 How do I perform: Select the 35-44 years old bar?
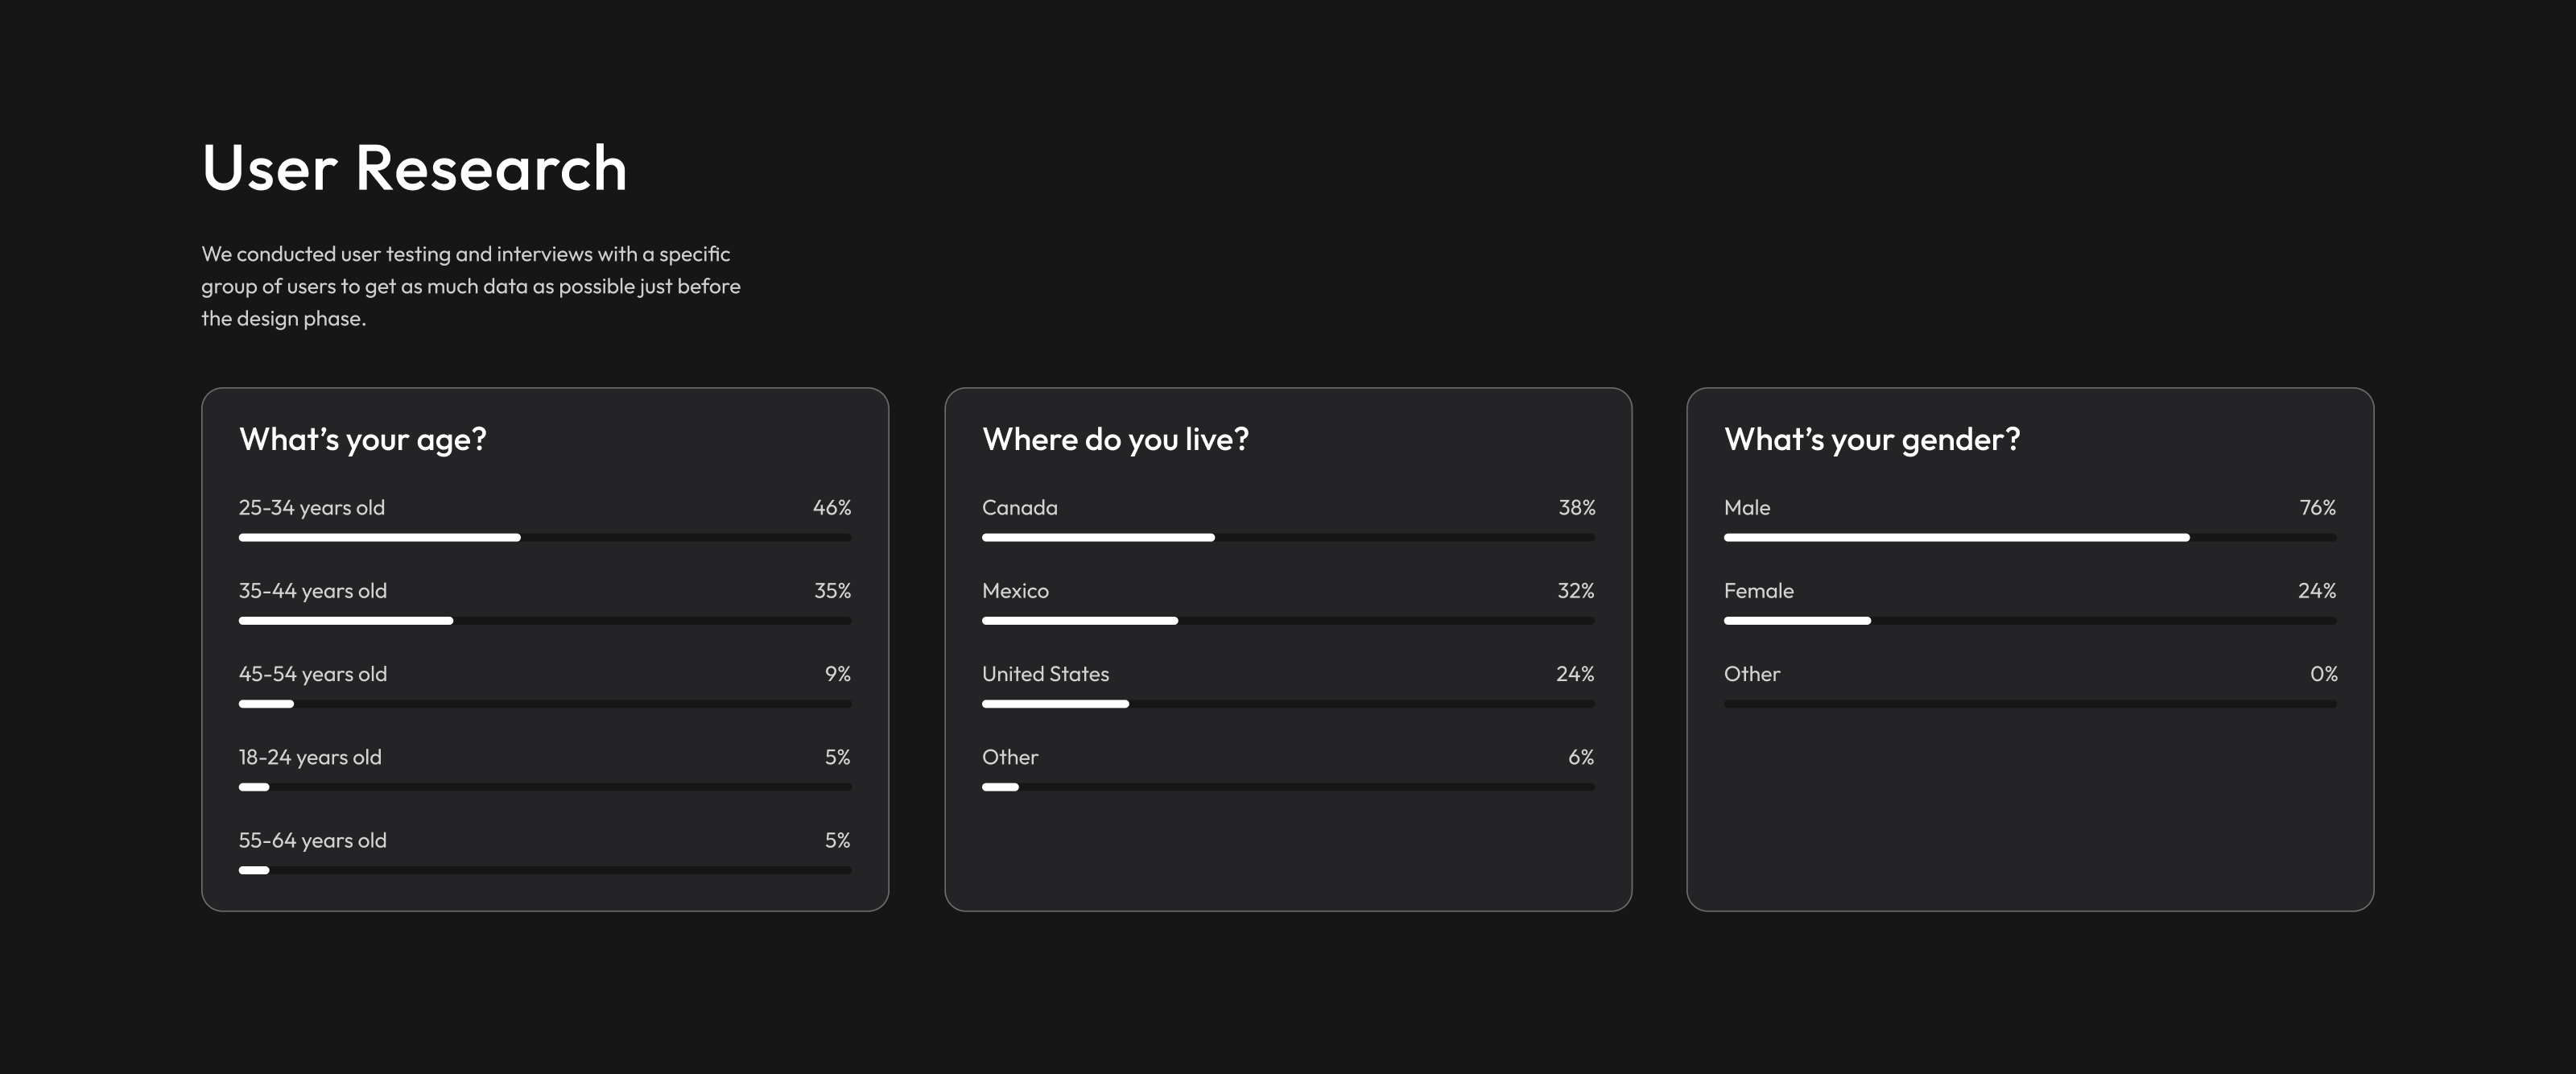545,621
